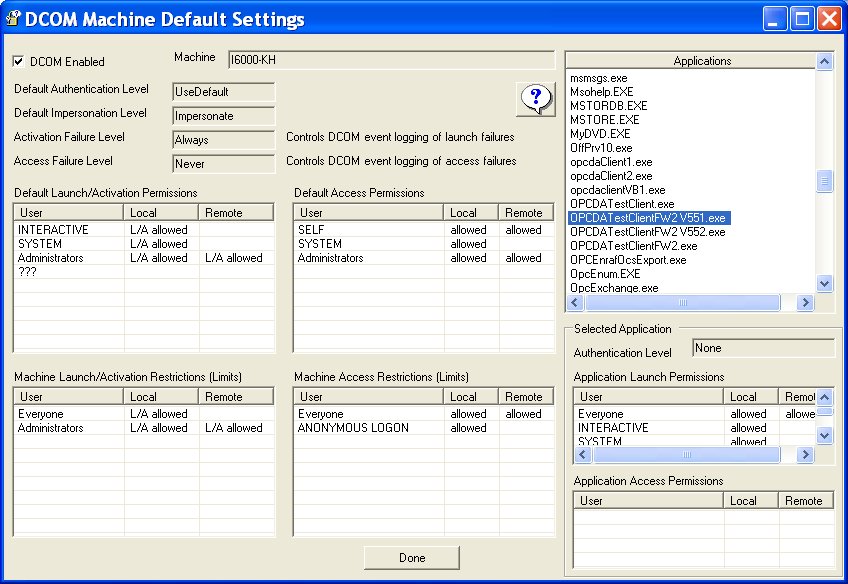848x584 pixels.
Task: Click down arrow of Applications list scrollbar
Action: point(824,283)
